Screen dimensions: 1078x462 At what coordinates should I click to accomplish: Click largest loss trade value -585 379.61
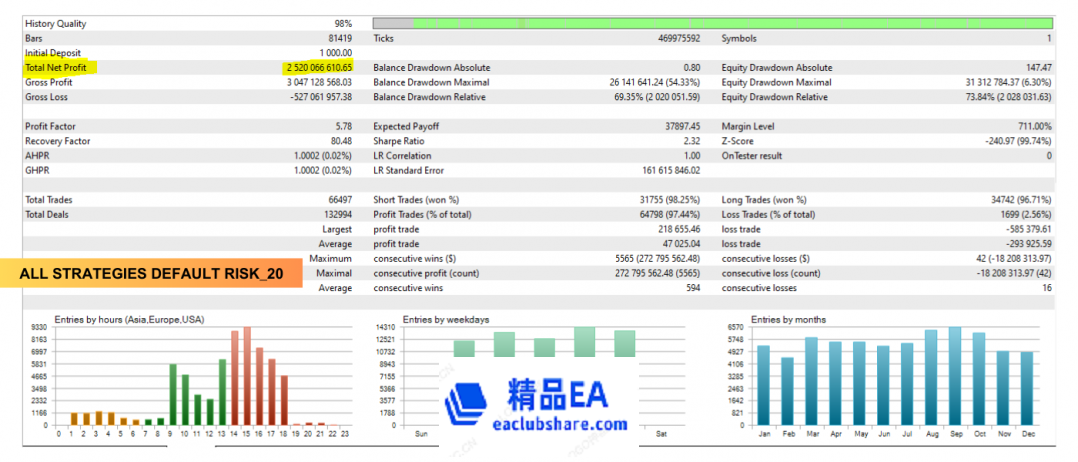pos(1029,229)
